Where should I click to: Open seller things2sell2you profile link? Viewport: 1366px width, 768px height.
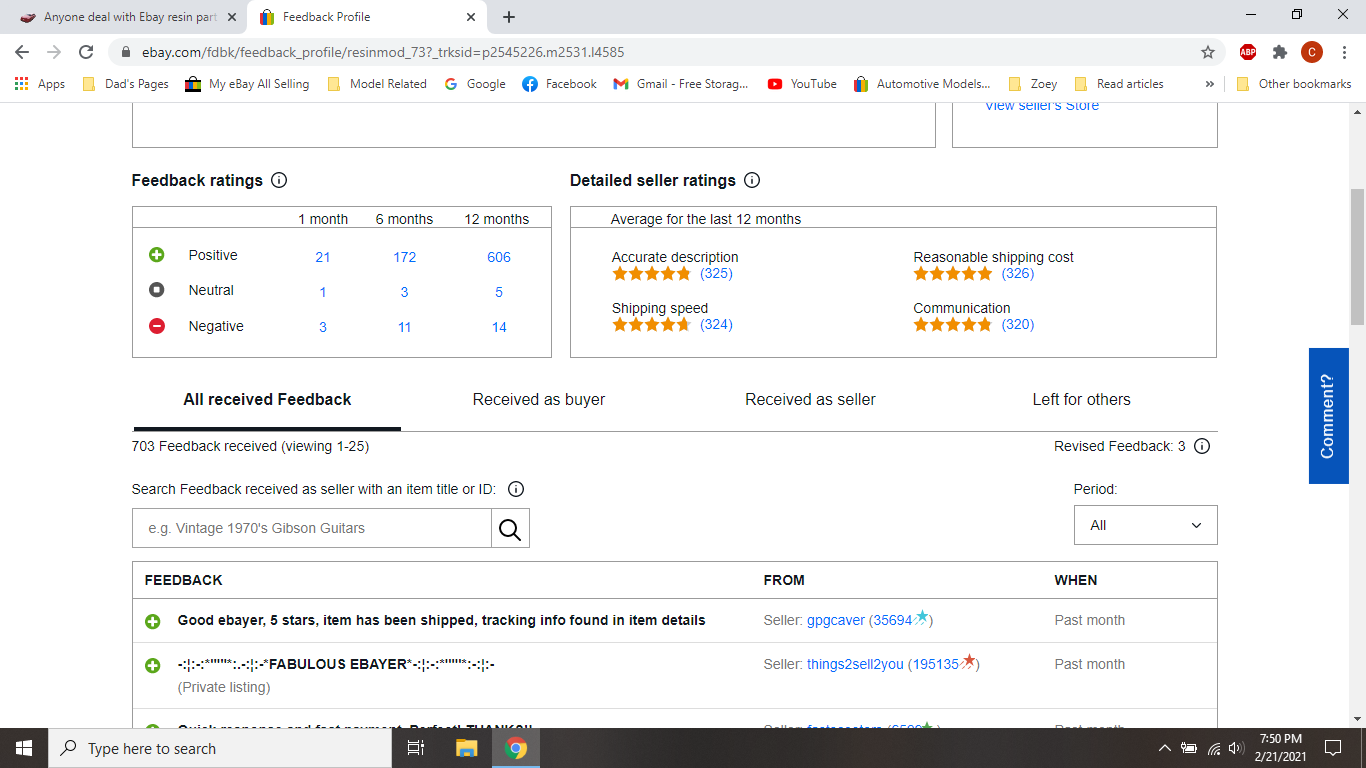coord(855,664)
